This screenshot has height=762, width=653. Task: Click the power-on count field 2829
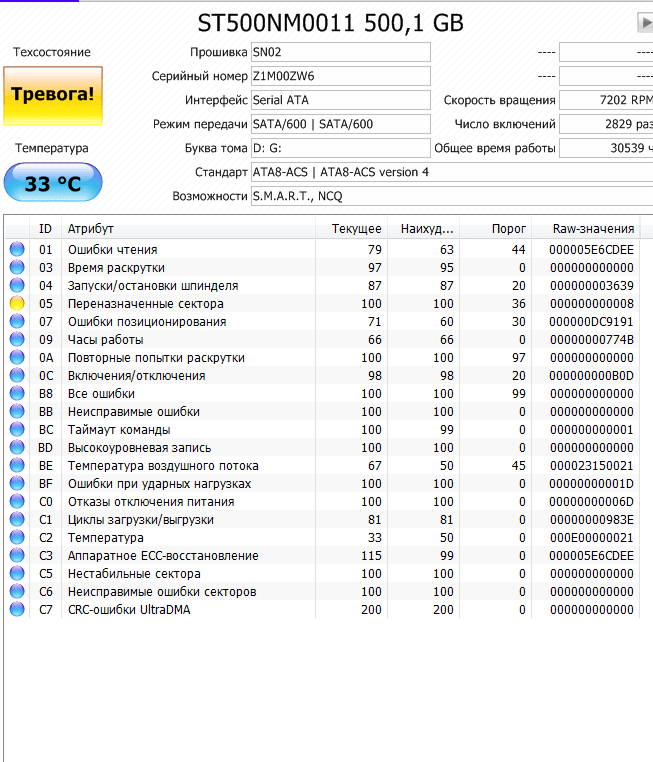pos(606,124)
